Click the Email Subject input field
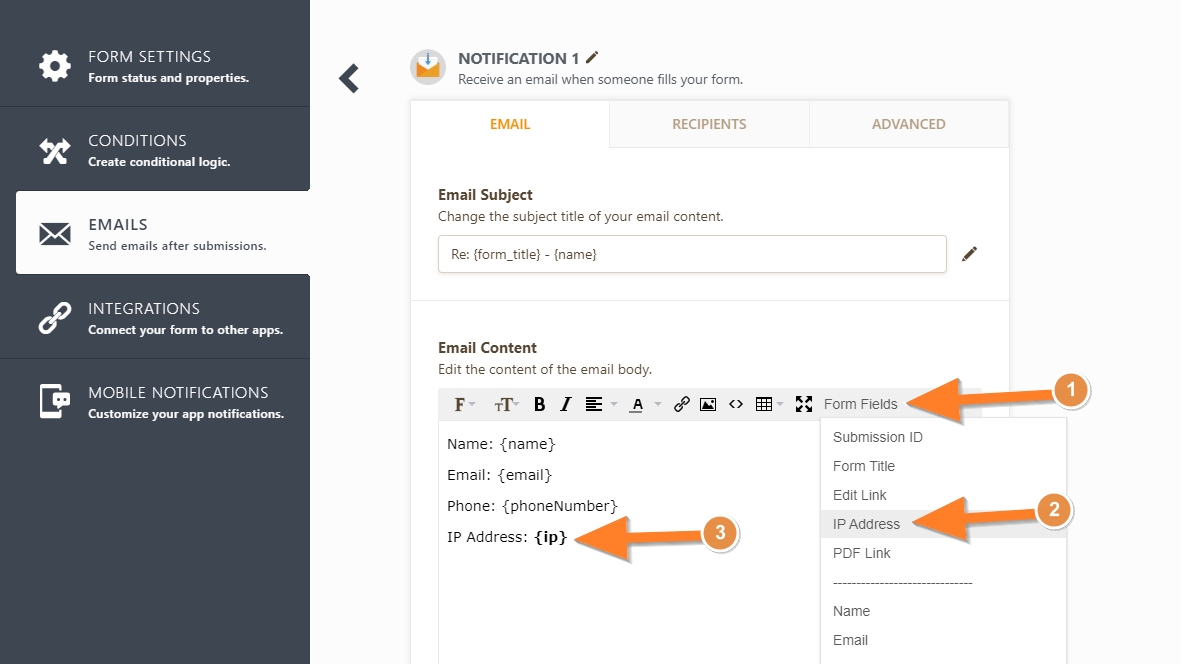Screen dimensions: 1181x664 (x=692, y=254)
